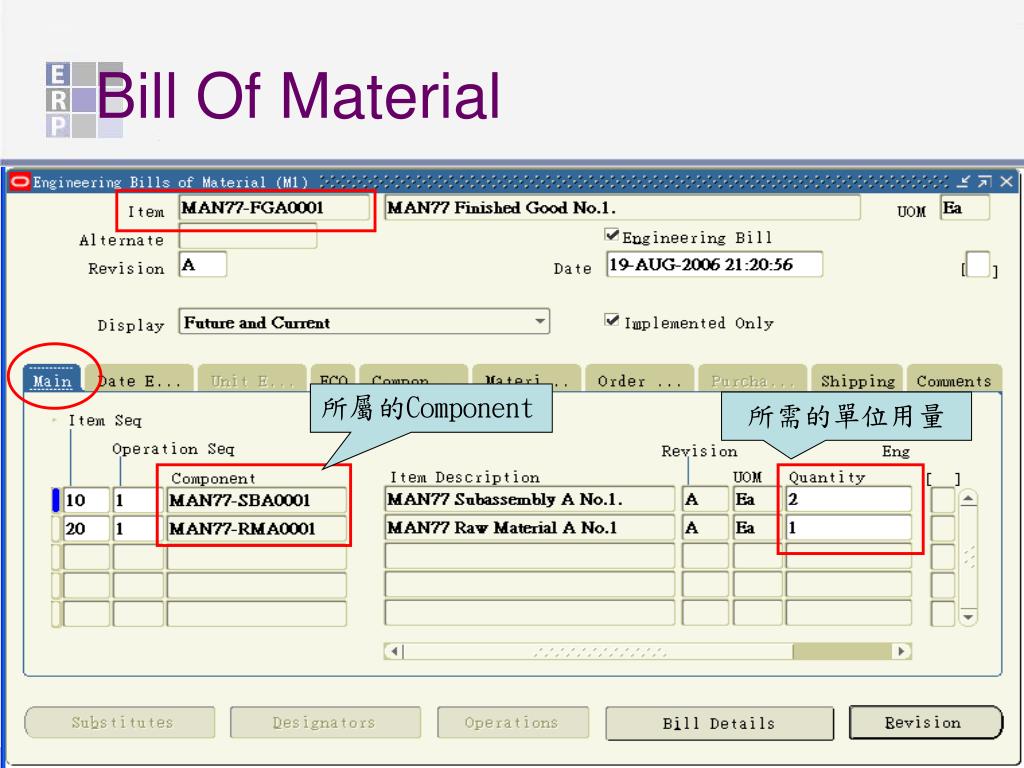Screen dimensions: 1024x768
Task: Switch to the Main tab
Action: coord(52,380)
